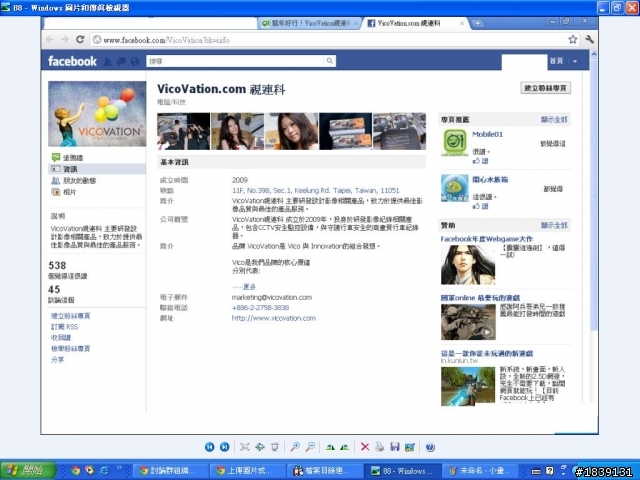
Task: Switch to the 龍年好行 VicoVation tab
Action: coord(309,23)
